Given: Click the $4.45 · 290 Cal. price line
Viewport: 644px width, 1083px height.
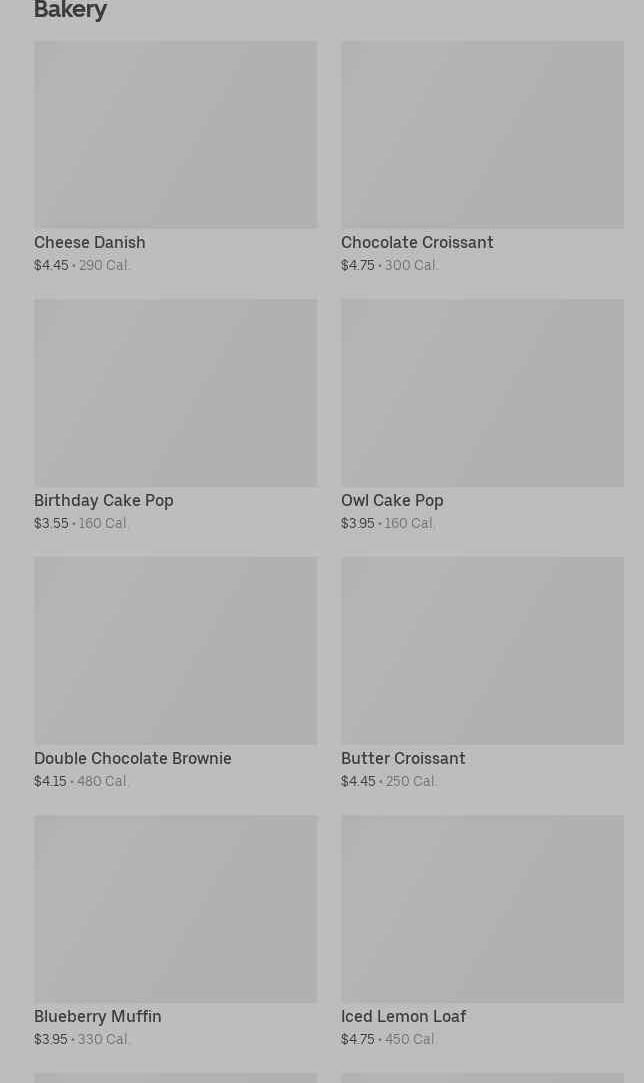Looking at the screenshot, I should 82,266.
